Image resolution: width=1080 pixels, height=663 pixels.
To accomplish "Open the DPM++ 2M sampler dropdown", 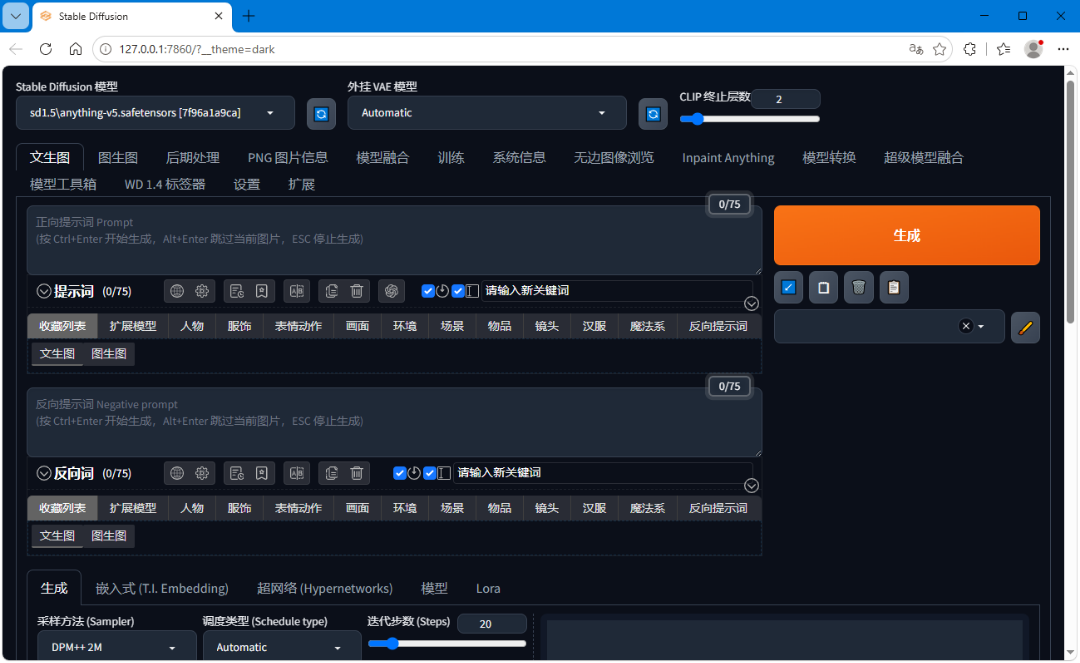I will coord(116,647).
